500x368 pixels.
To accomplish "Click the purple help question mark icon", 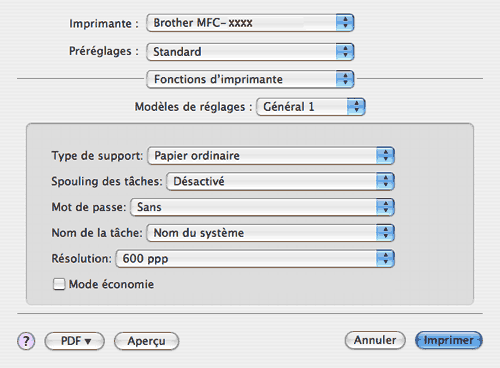I will 26,341.
